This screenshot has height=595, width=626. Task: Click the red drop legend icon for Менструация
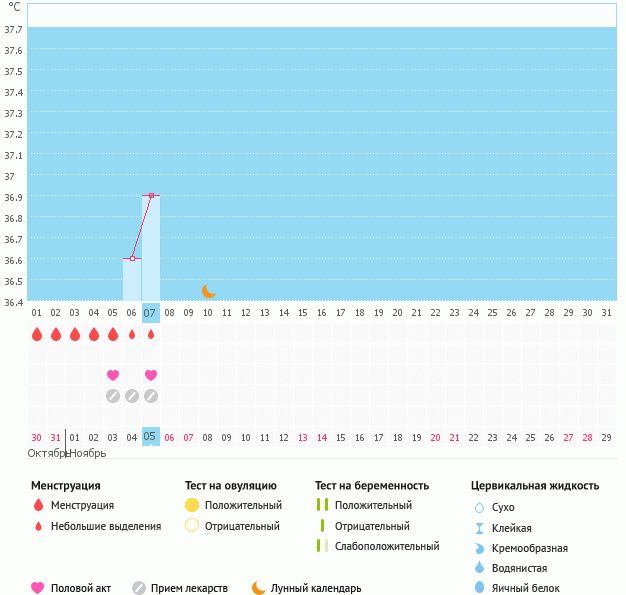click(38, 505)
